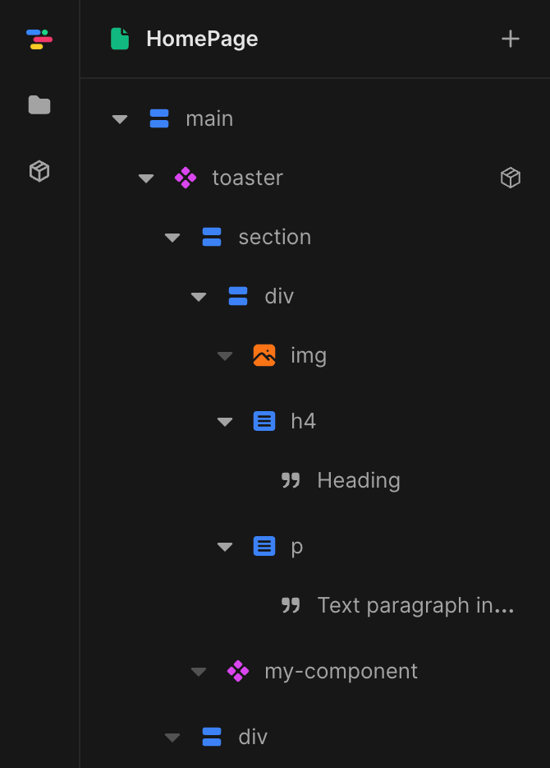The image size is (550, 768).
Task: Click the my-component purple diamond icon
Action: tap(238, 671)
